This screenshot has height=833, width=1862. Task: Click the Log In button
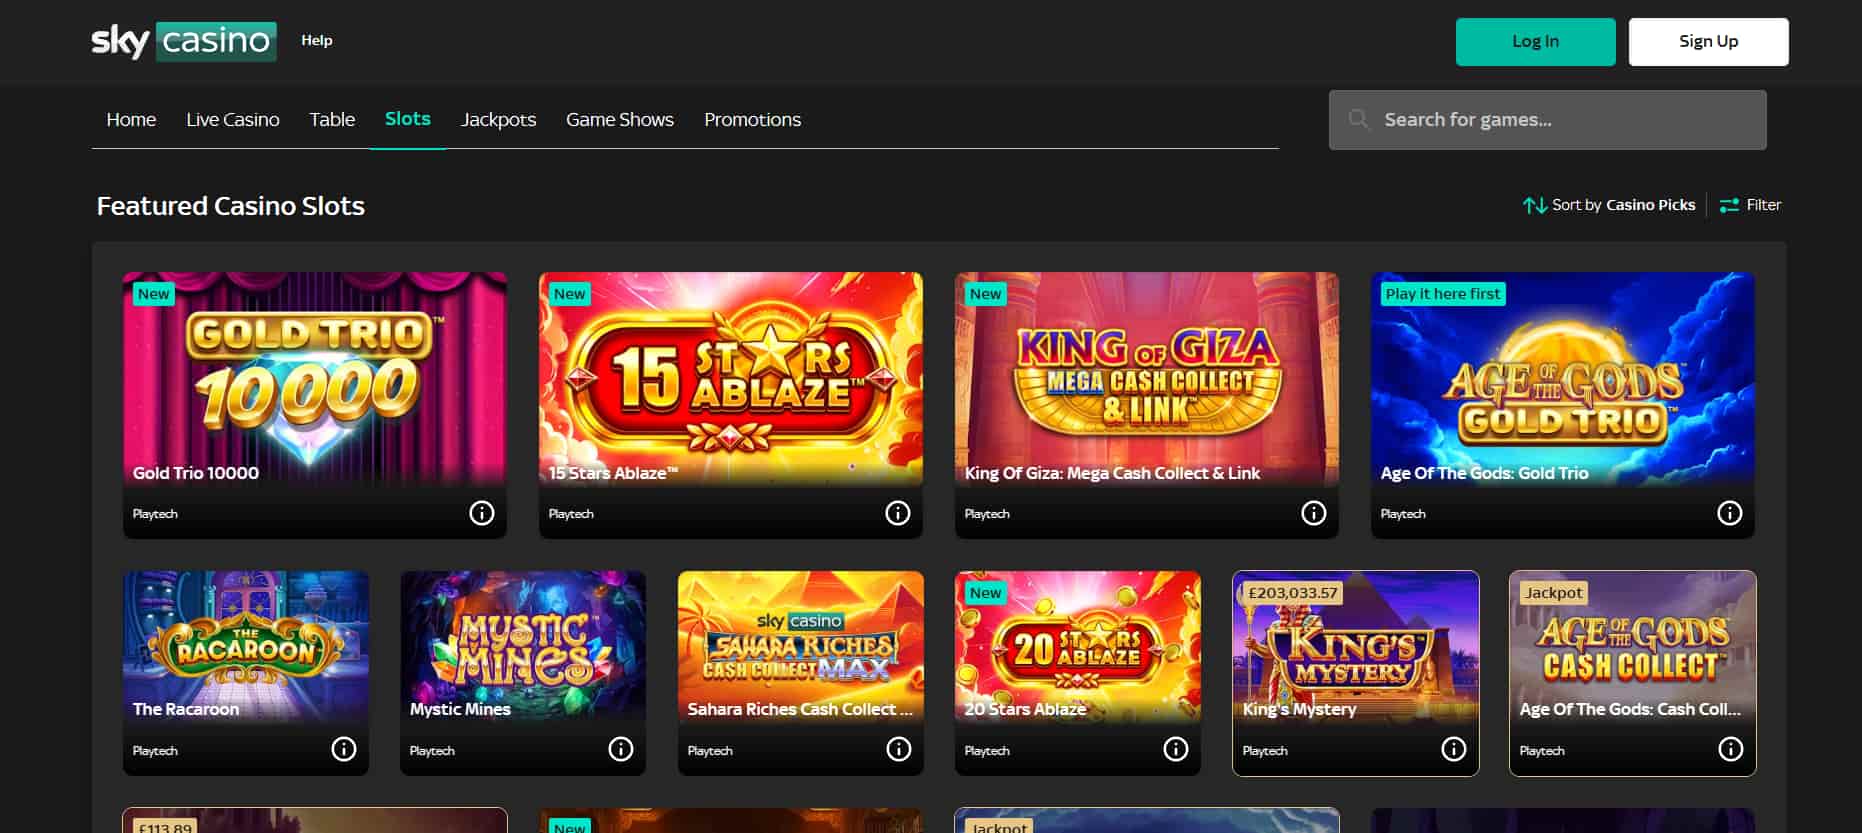pos(1535,42)
